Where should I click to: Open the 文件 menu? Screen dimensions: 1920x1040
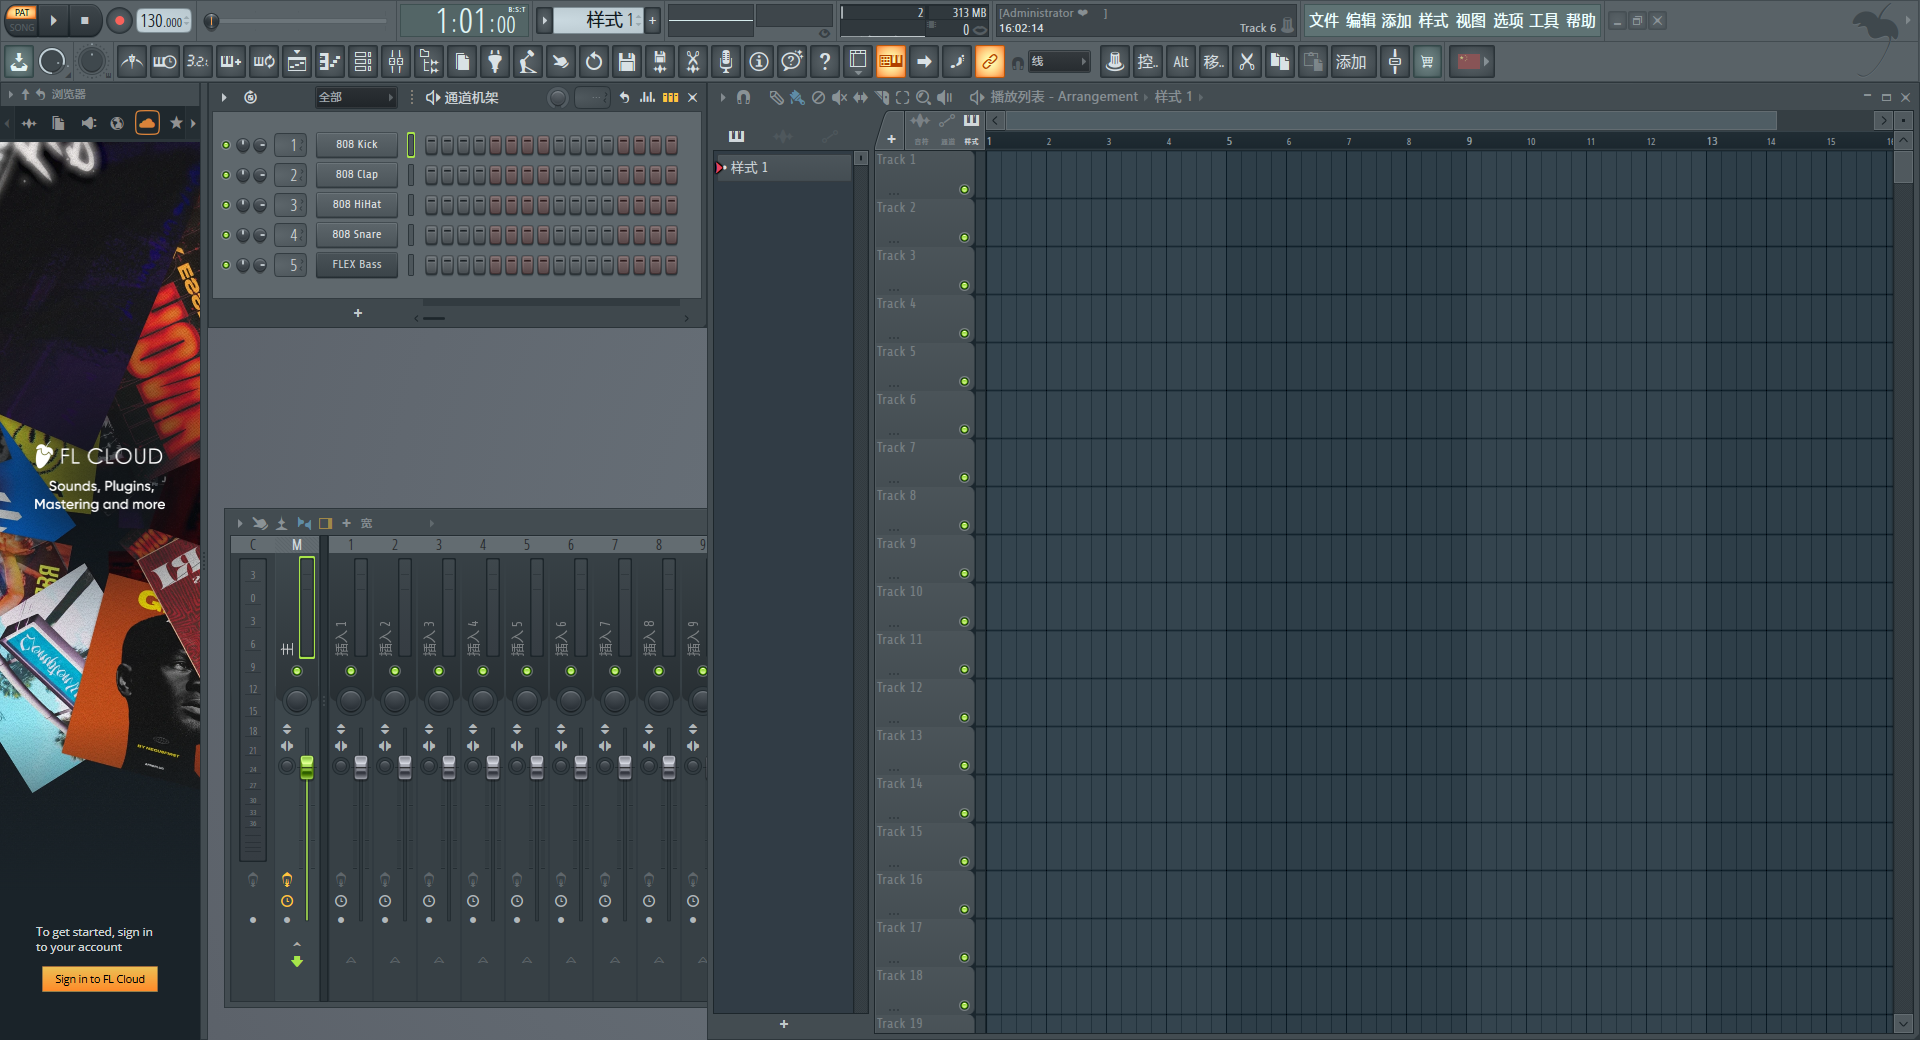[1323, 21]
